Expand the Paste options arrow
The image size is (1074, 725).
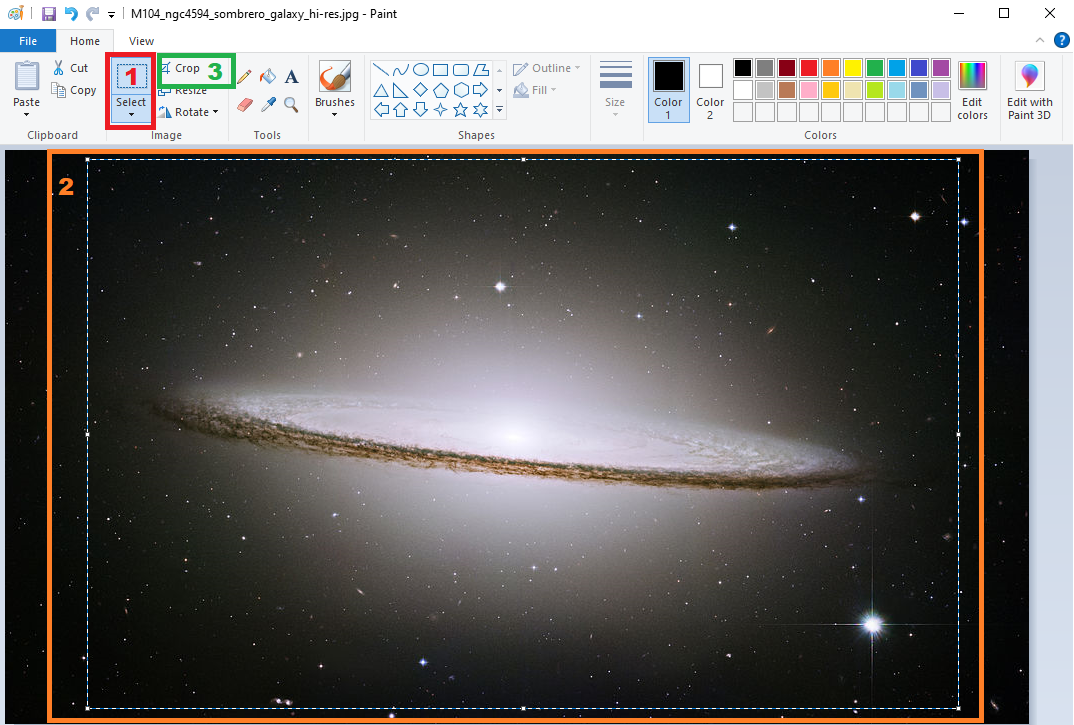tap(26, 114)
